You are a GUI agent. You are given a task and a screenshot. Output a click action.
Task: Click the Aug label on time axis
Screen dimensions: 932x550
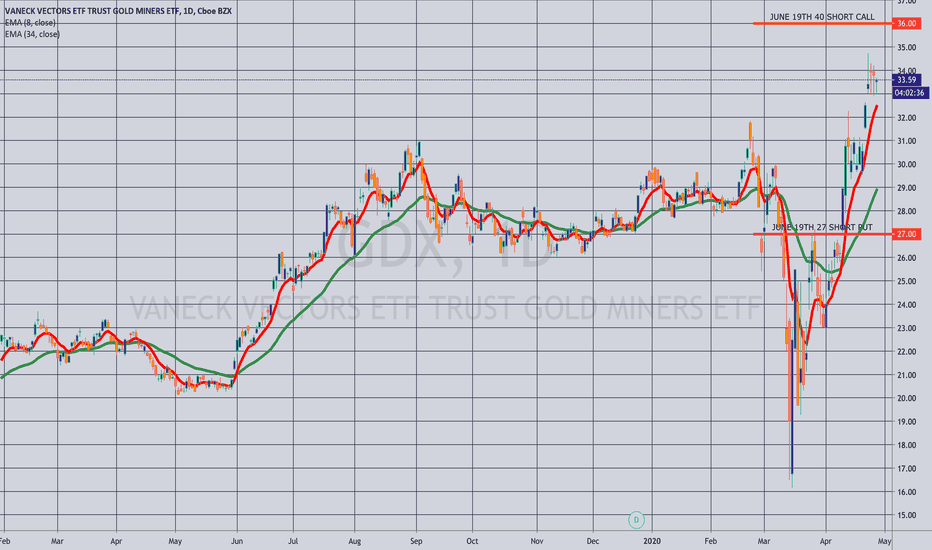pyautogui.click(x=354, y=541)
